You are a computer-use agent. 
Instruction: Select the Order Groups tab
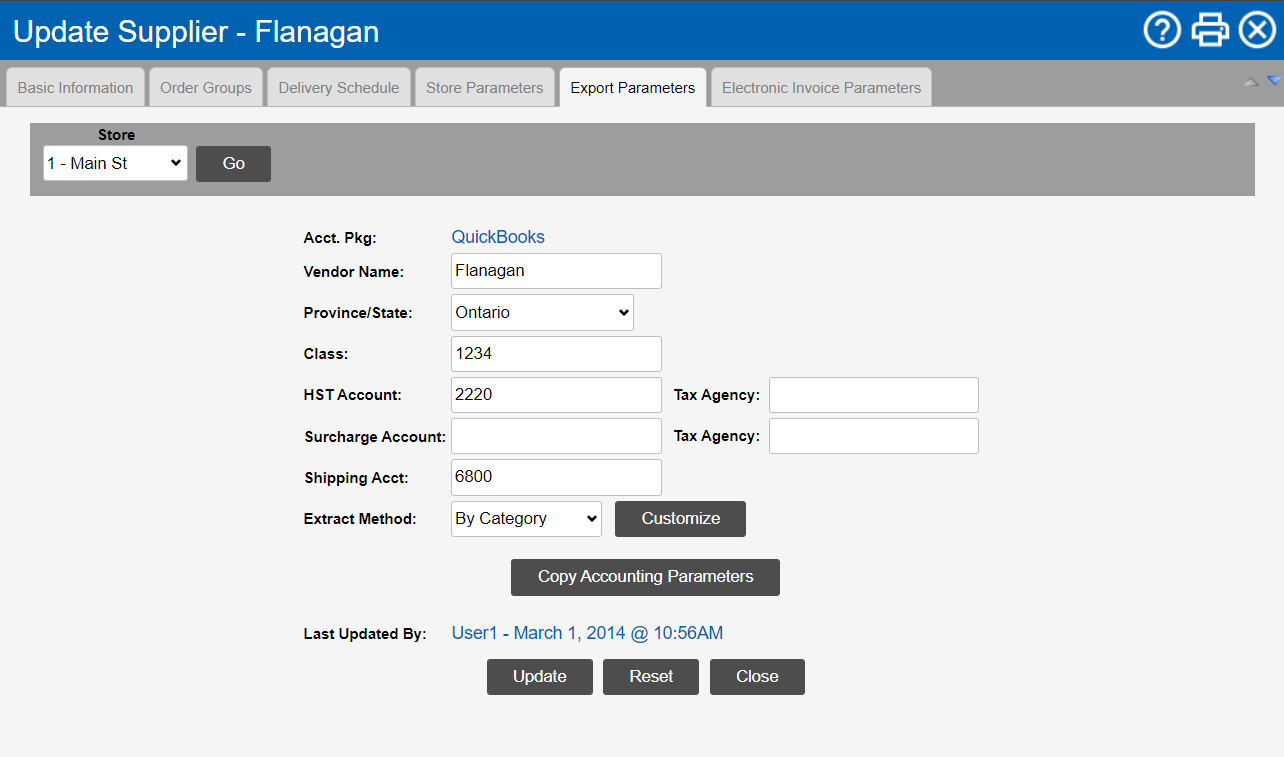click(x=206, y=88)
